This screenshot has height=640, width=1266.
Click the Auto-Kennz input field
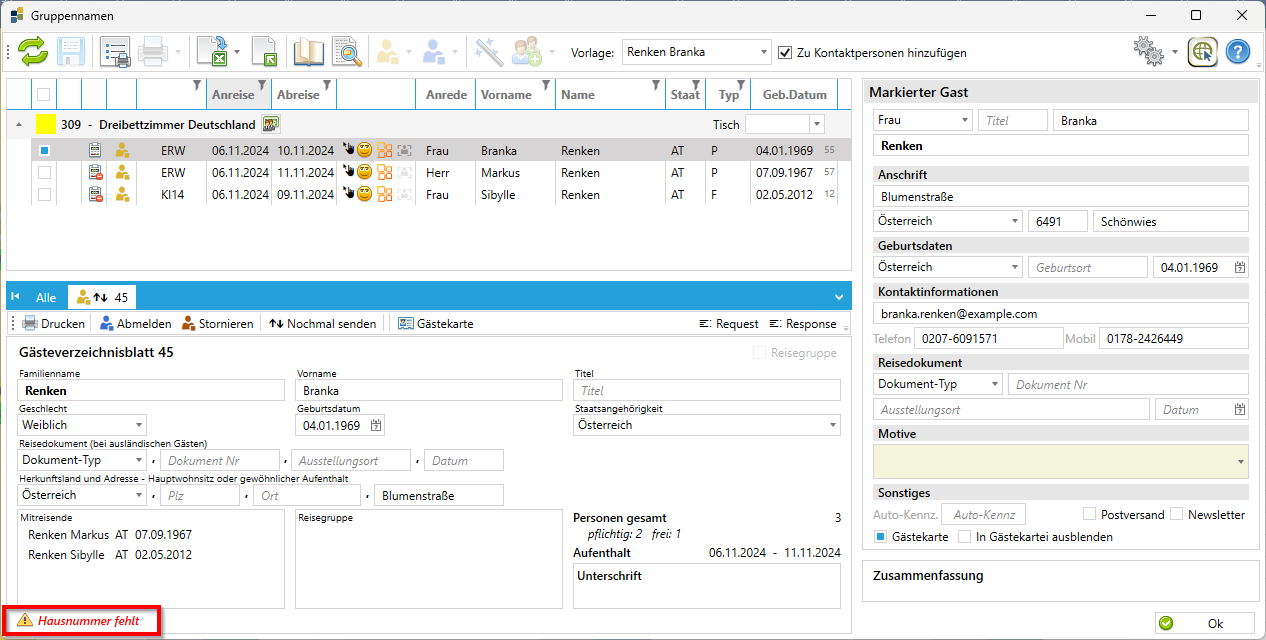coord(983,515)
